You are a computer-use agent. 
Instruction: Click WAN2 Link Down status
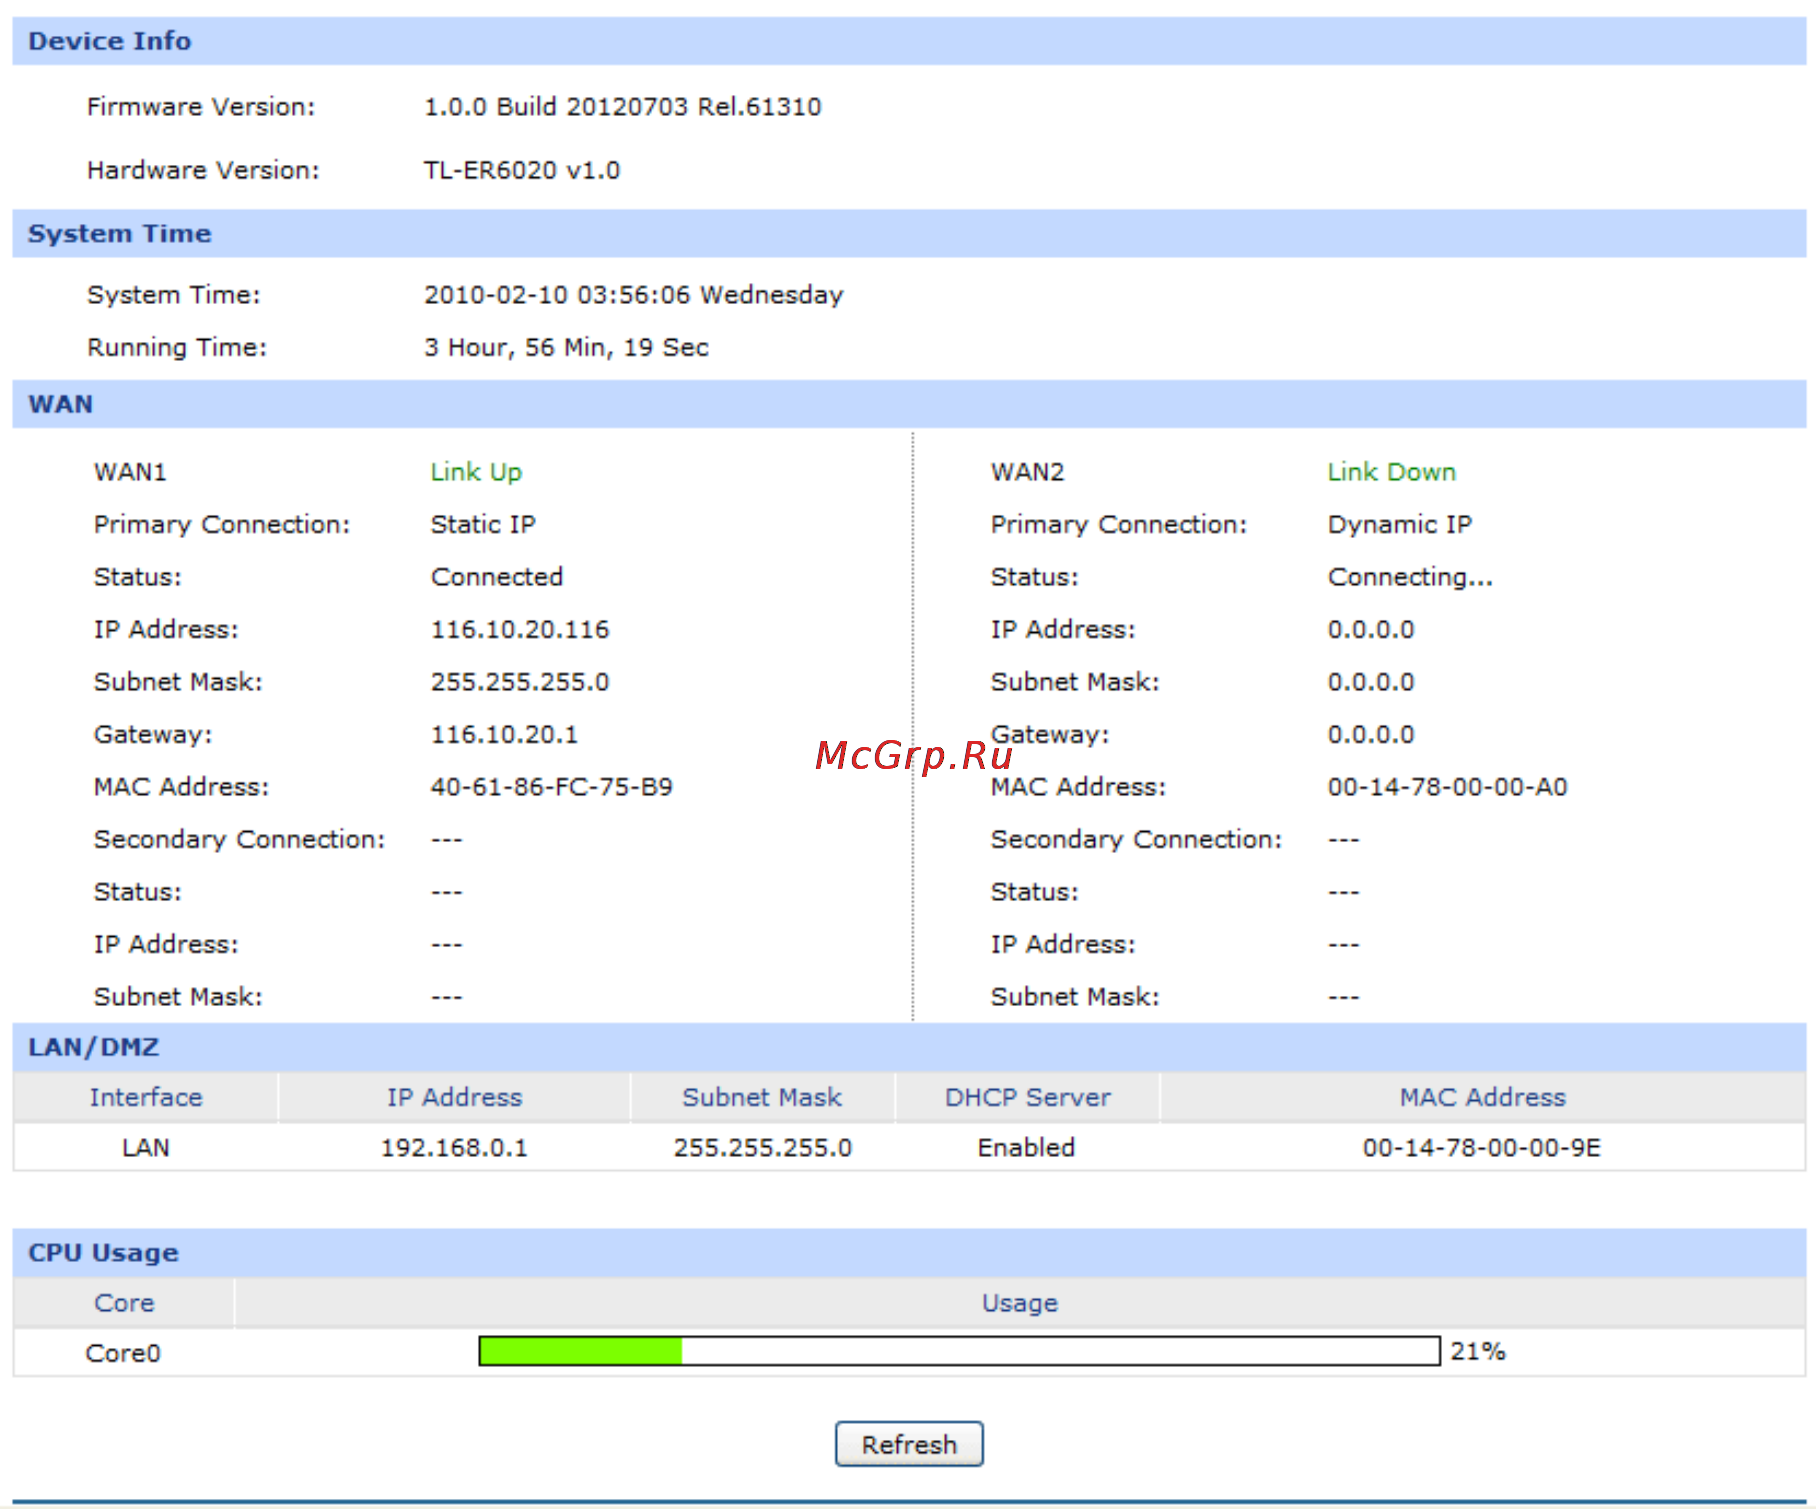coord(1391,472)
